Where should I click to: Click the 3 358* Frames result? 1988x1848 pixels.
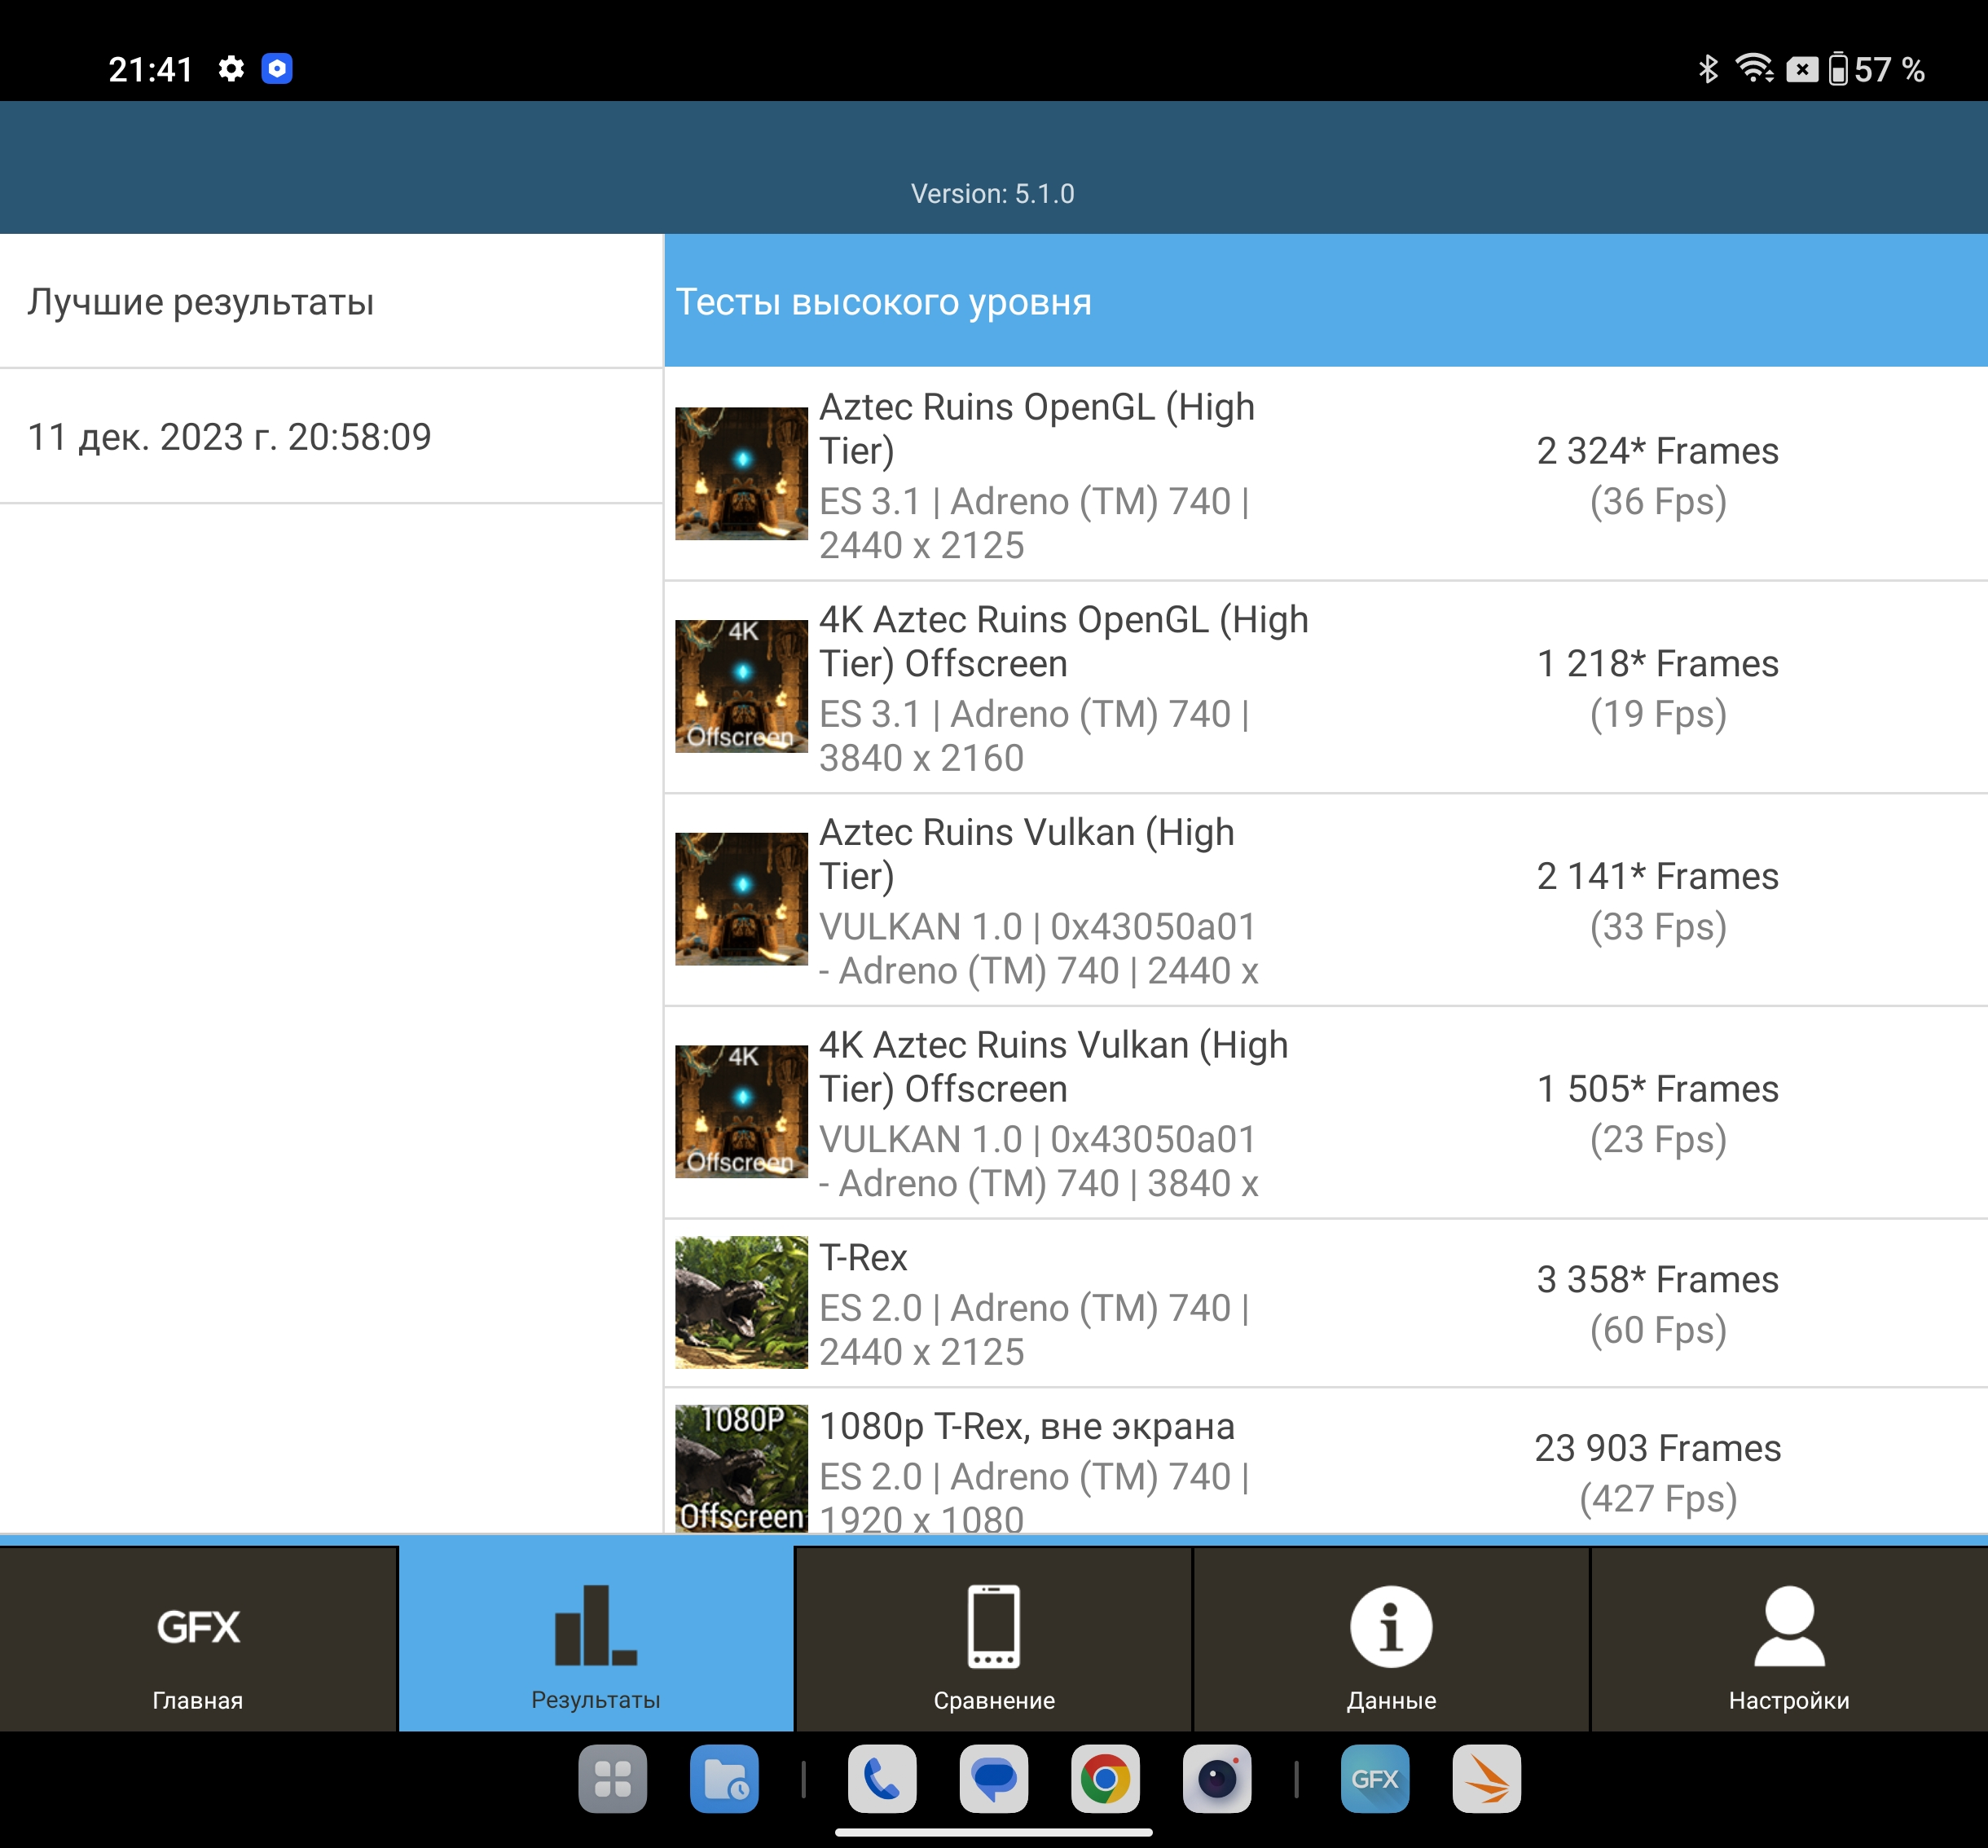click(1658, 1280)
